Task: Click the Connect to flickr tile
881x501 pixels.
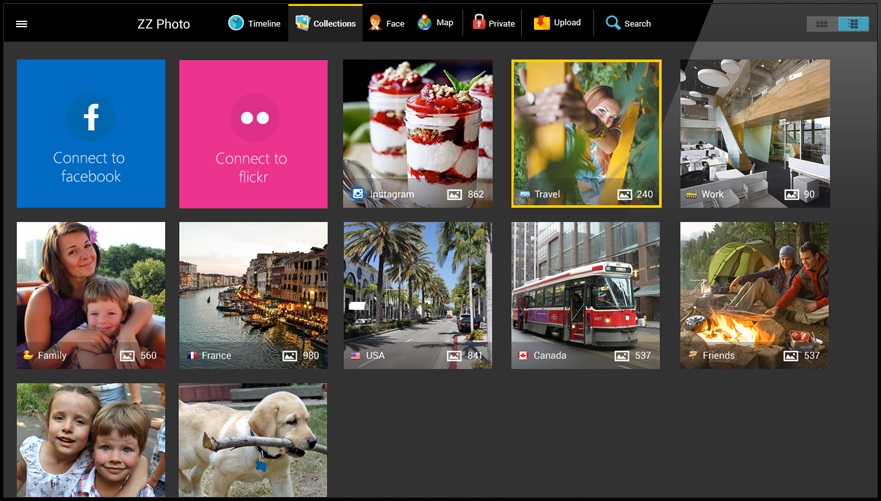Action: tap(253, 134)
